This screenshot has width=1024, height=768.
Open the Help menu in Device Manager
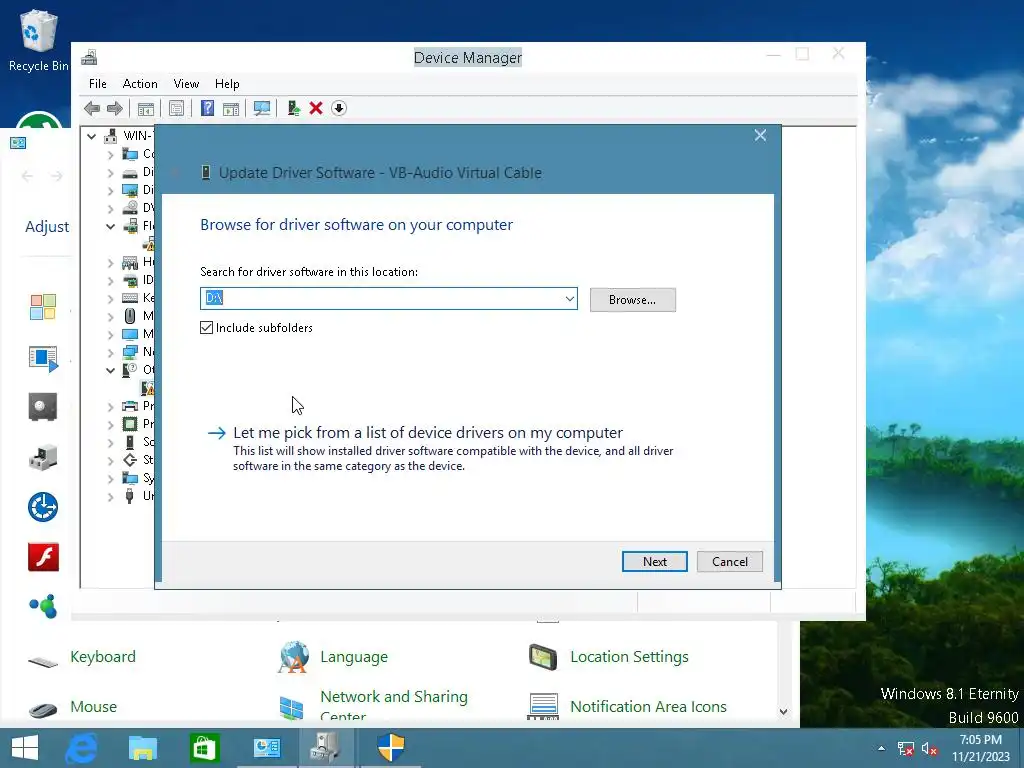click(x=227, y=84)
